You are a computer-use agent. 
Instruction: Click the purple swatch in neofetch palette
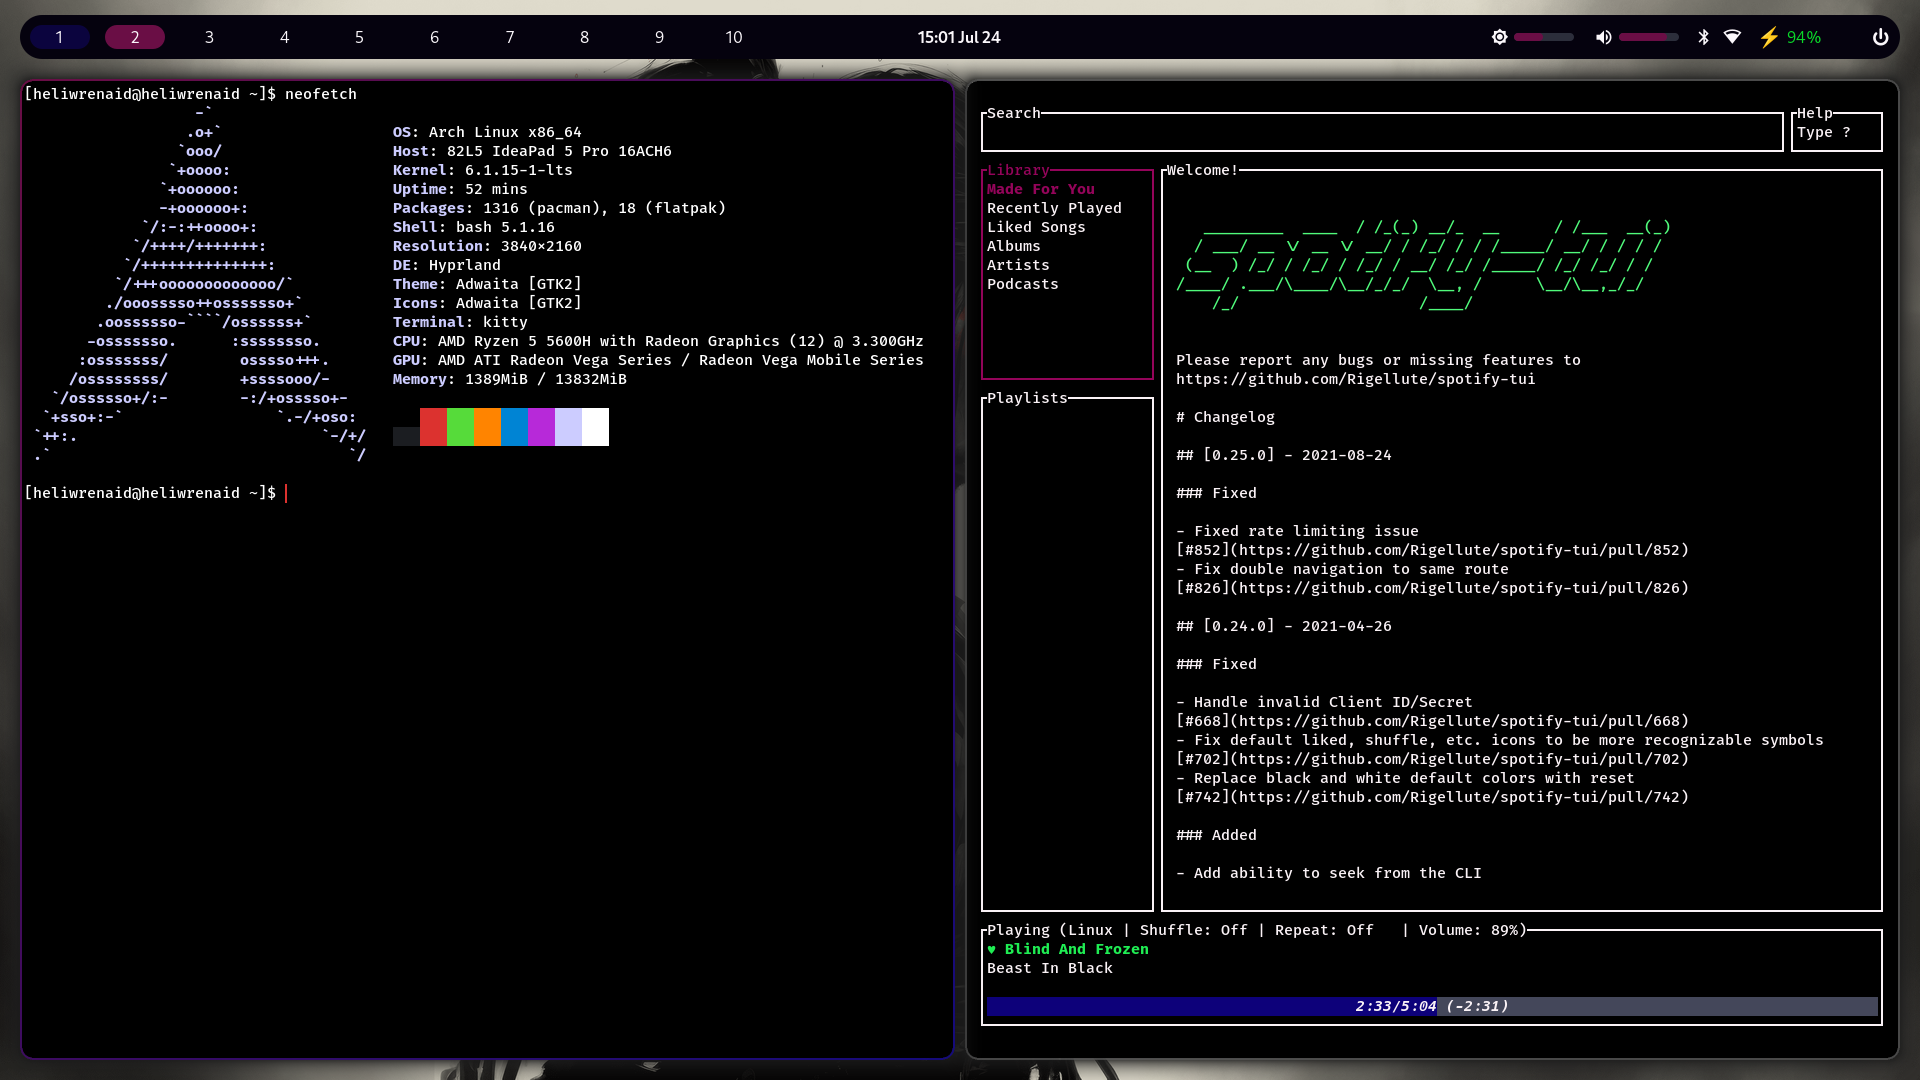[x=541, y=427]
